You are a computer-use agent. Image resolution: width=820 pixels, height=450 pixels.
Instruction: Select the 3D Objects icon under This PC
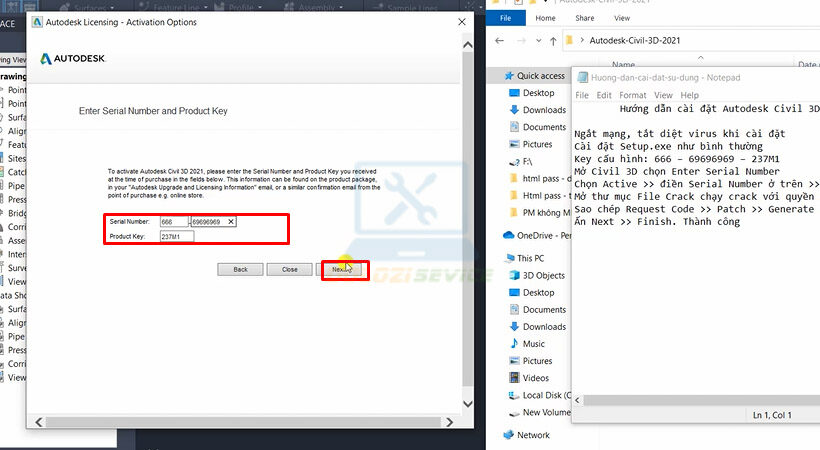click(511, 275)
